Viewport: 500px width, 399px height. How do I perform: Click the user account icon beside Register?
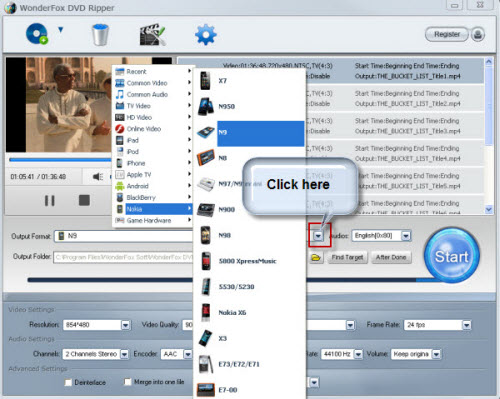pyautogui.click(x=478, y=34)
